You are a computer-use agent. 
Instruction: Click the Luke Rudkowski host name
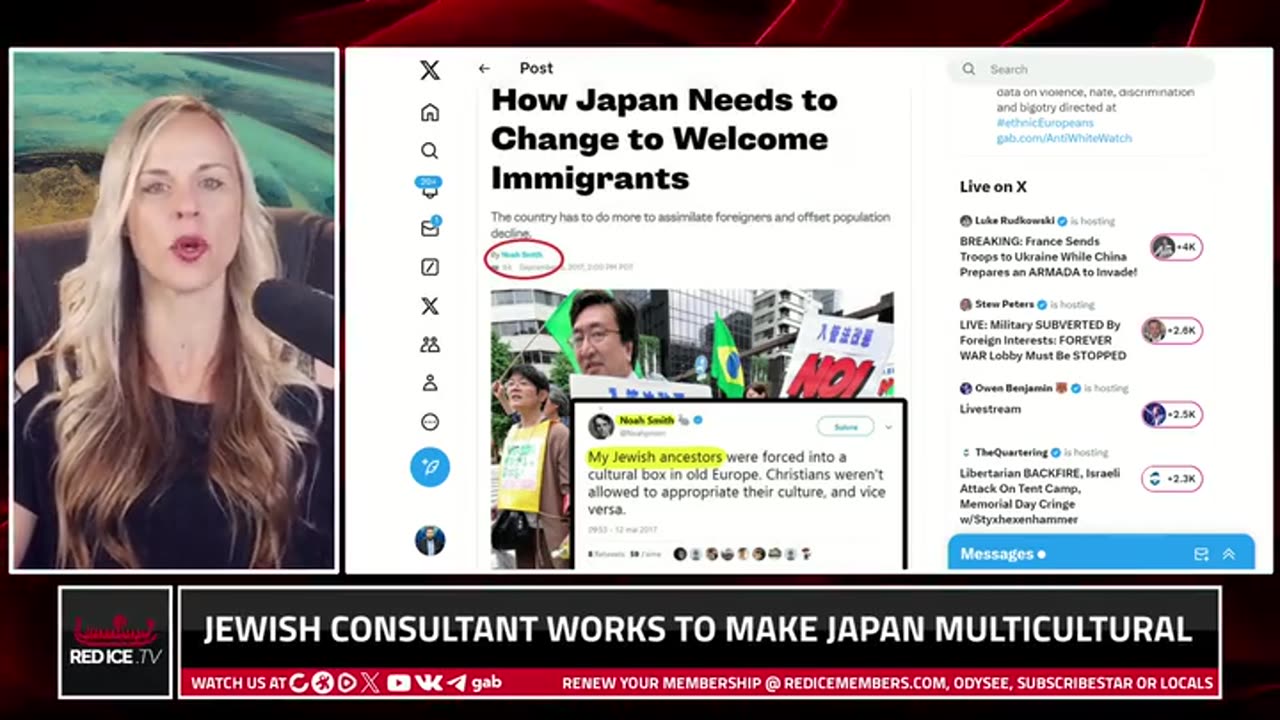[x=1015, y=221]
